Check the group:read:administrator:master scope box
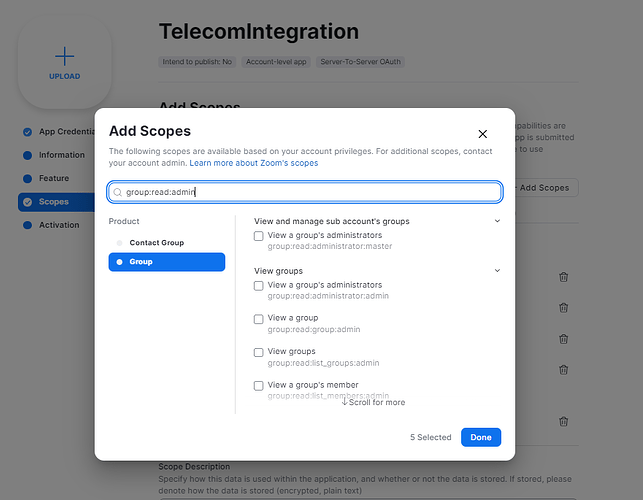Image resolution: width=643 pixels, height=500 pixels. 259,236
